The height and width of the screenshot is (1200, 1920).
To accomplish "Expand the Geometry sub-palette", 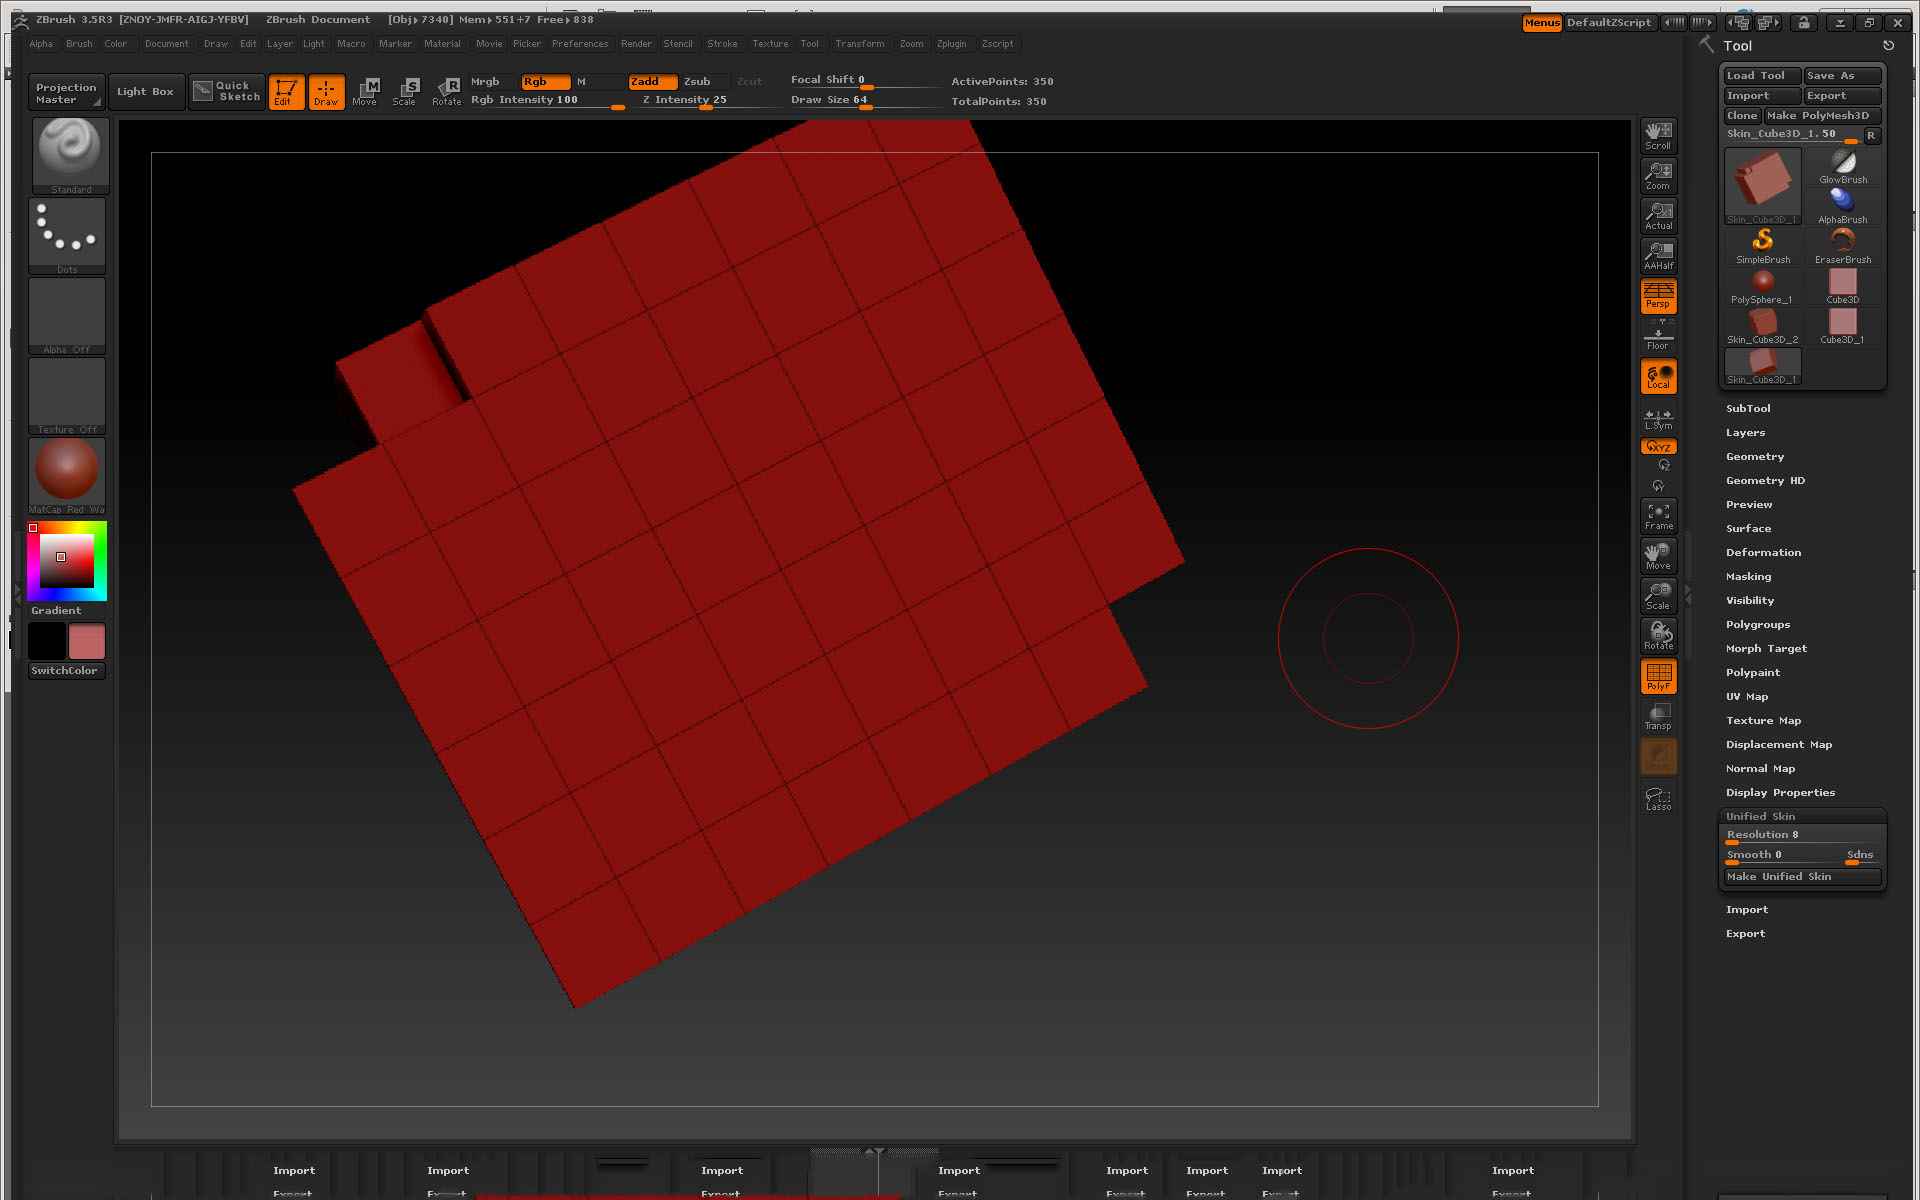I will pos(1754,457).
